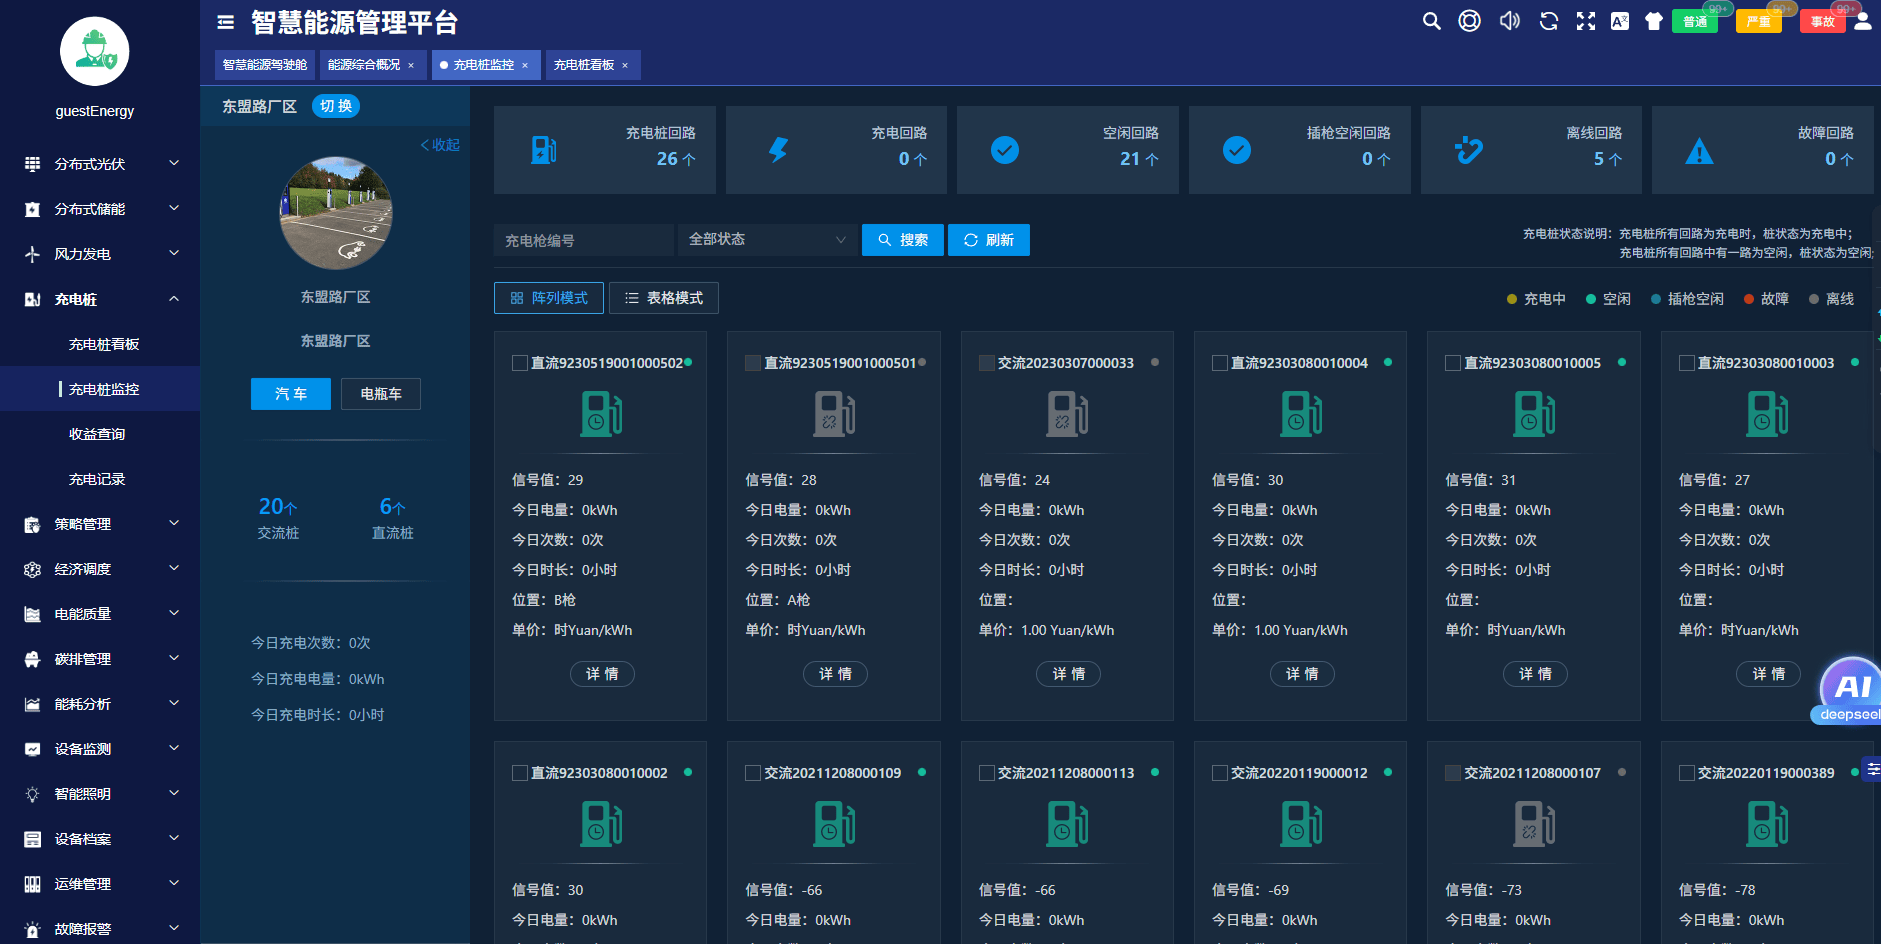Expand the 策略管理 sidebar menu
Viewport: 1881px width, 944px height.
[100, 524]
